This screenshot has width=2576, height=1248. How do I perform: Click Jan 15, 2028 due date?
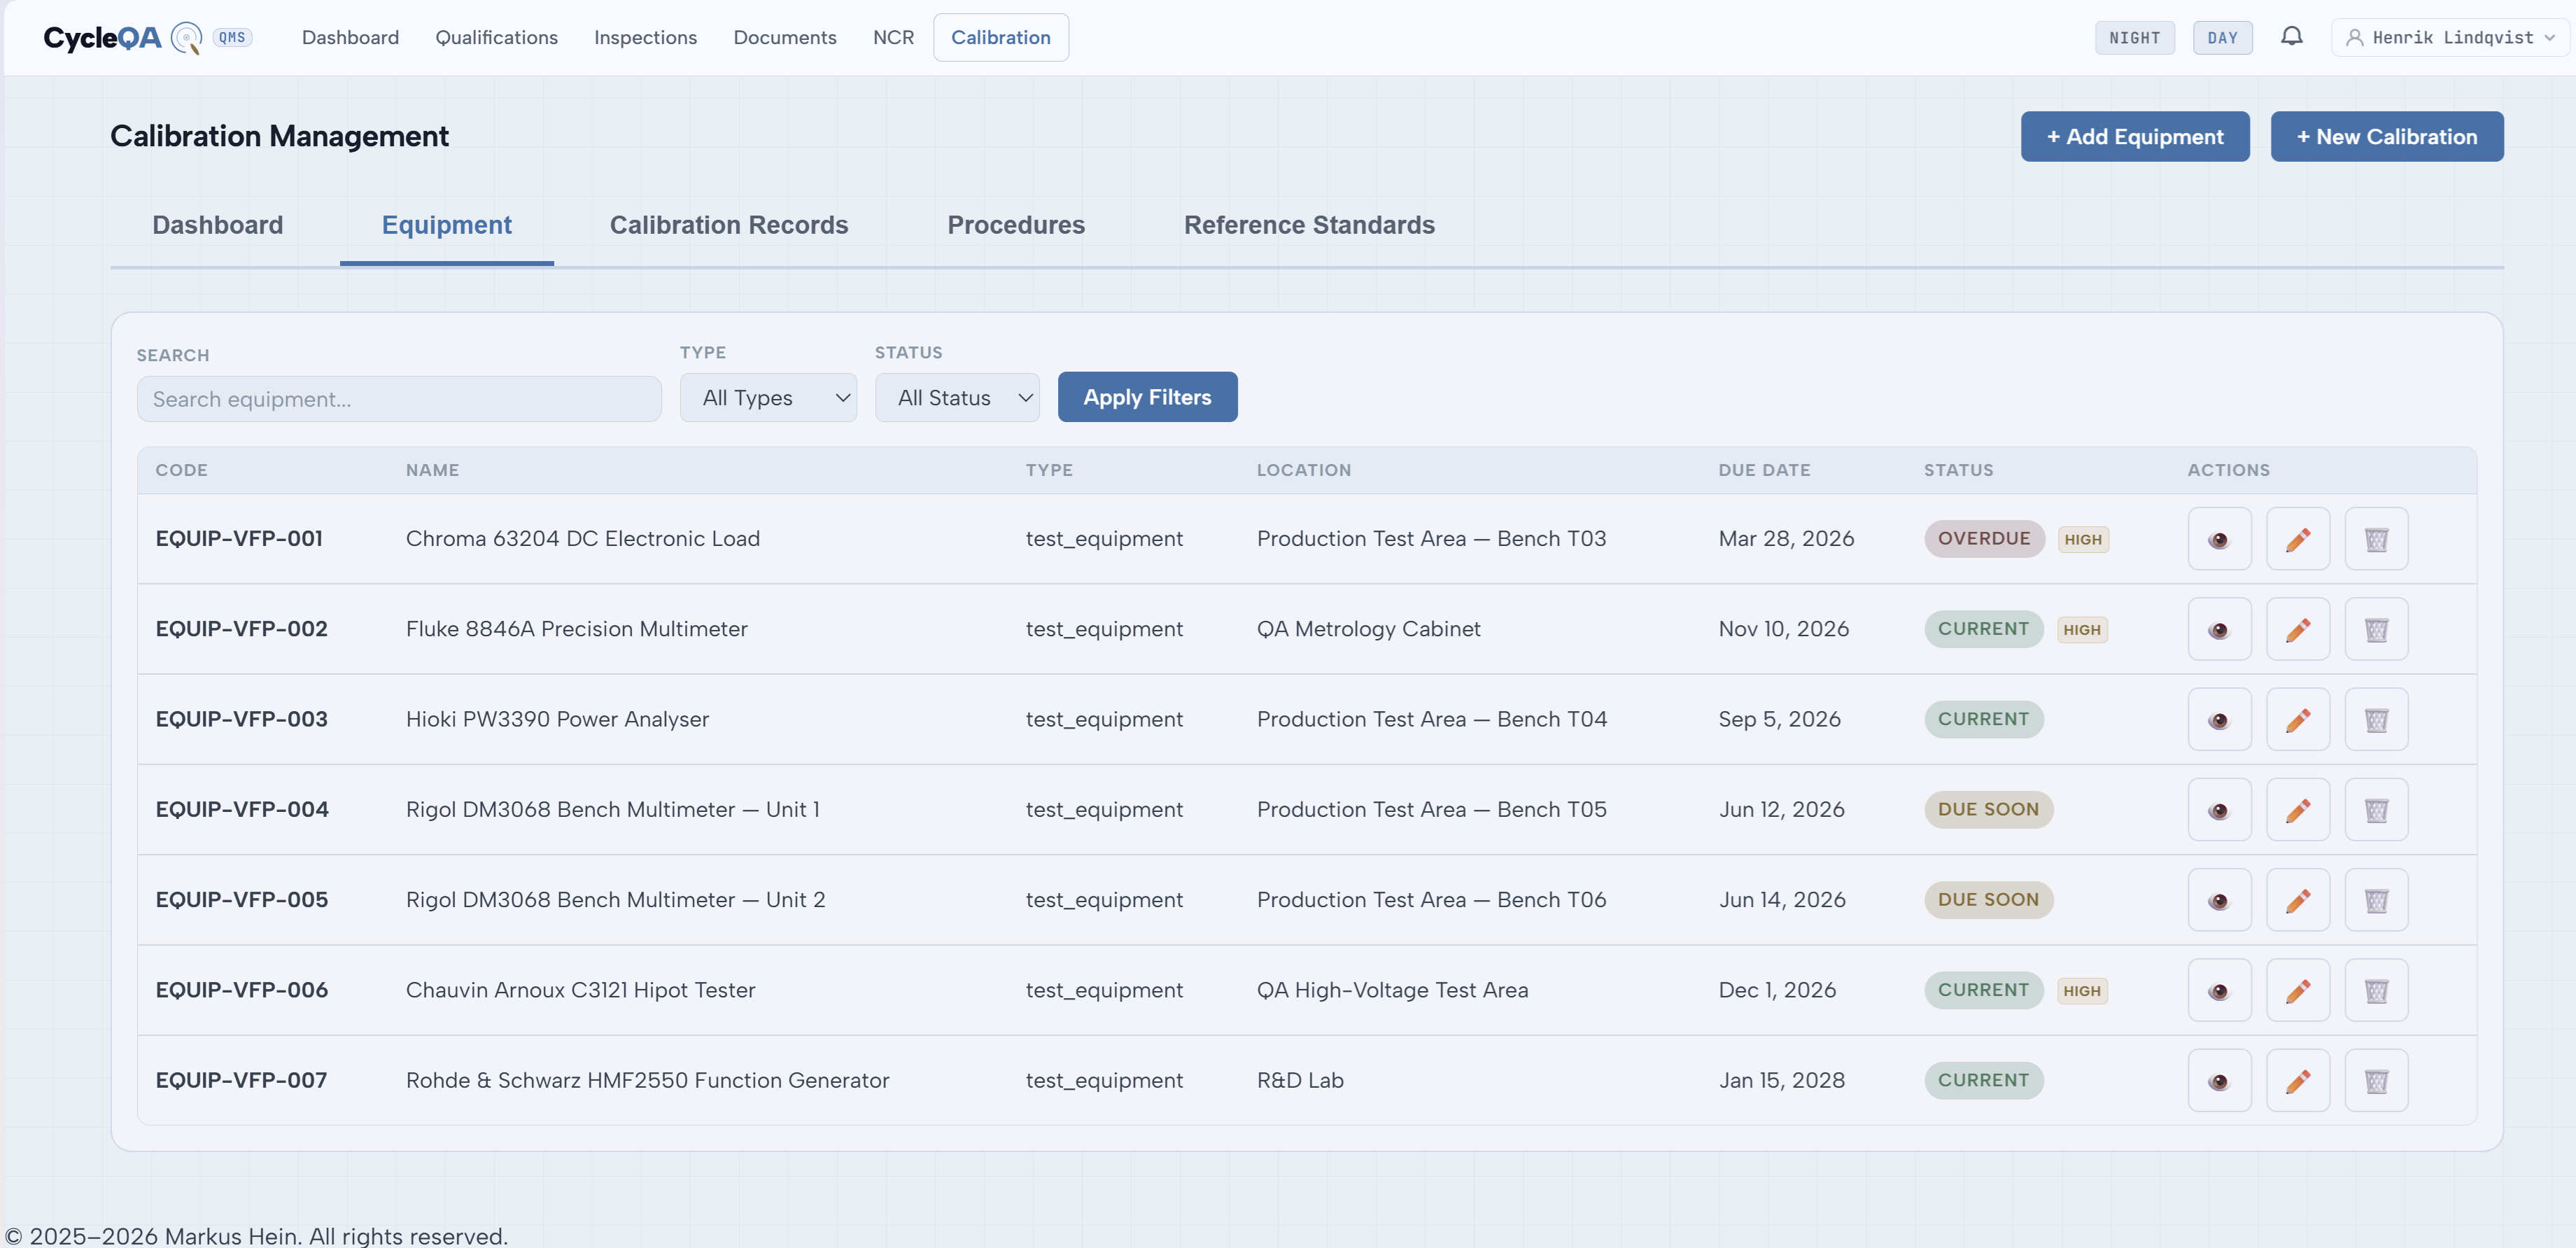(1781, 1080)
